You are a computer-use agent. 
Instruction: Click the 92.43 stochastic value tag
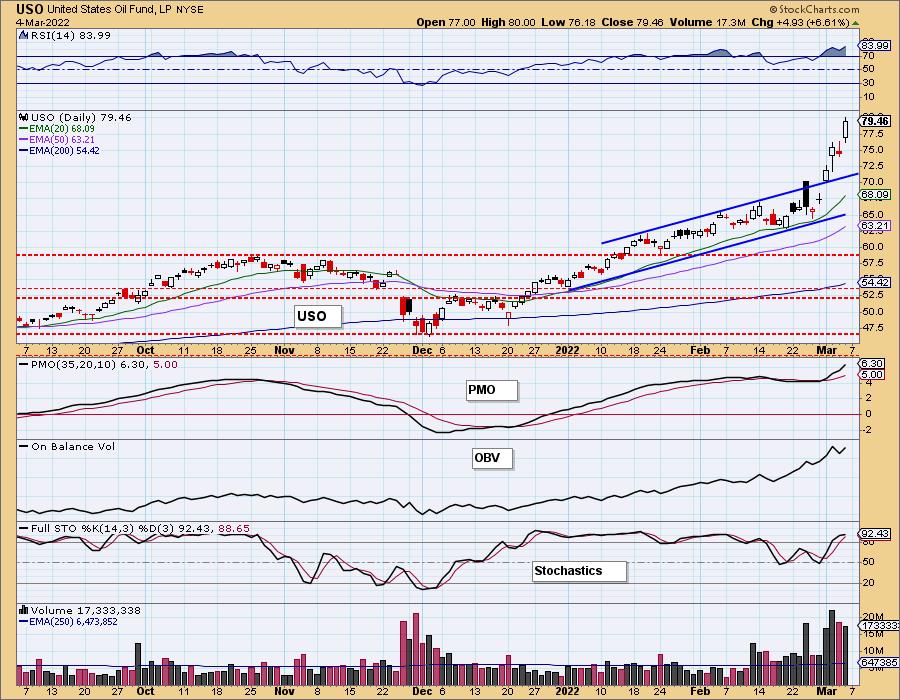click(x=875, y=534)
